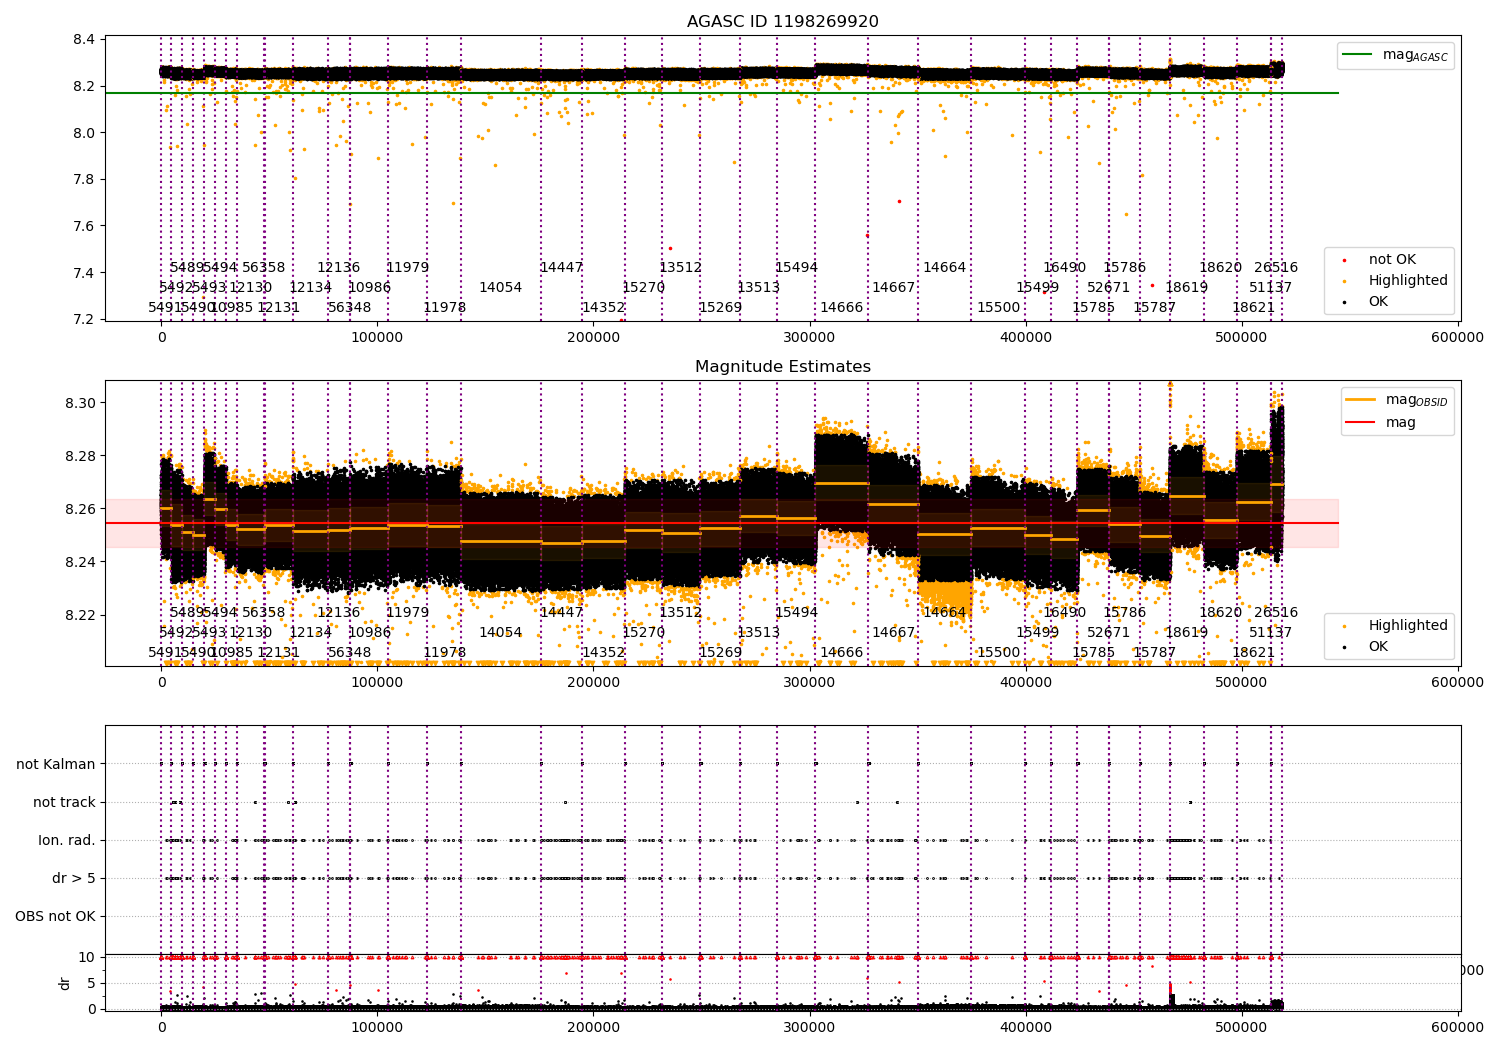Click observation label 18620 in top plot
1500x1050 pixels.
coord(1220,268)
